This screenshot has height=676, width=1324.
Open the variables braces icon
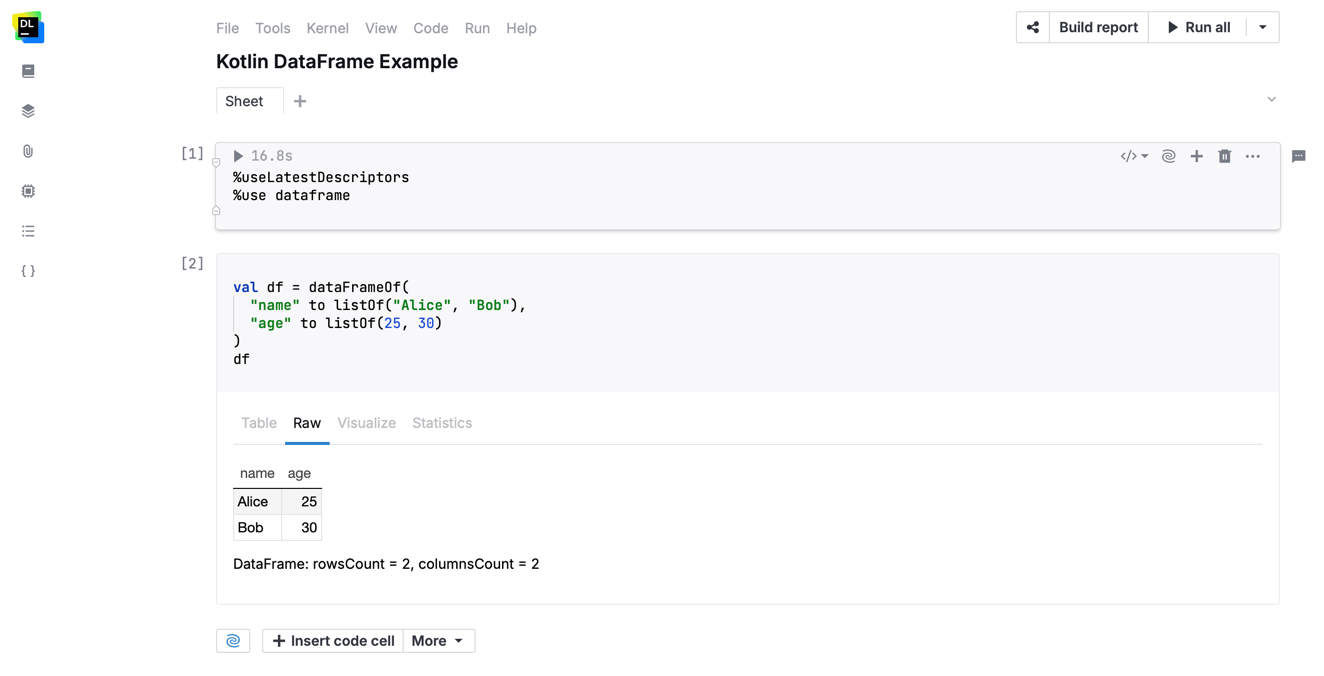28,271
